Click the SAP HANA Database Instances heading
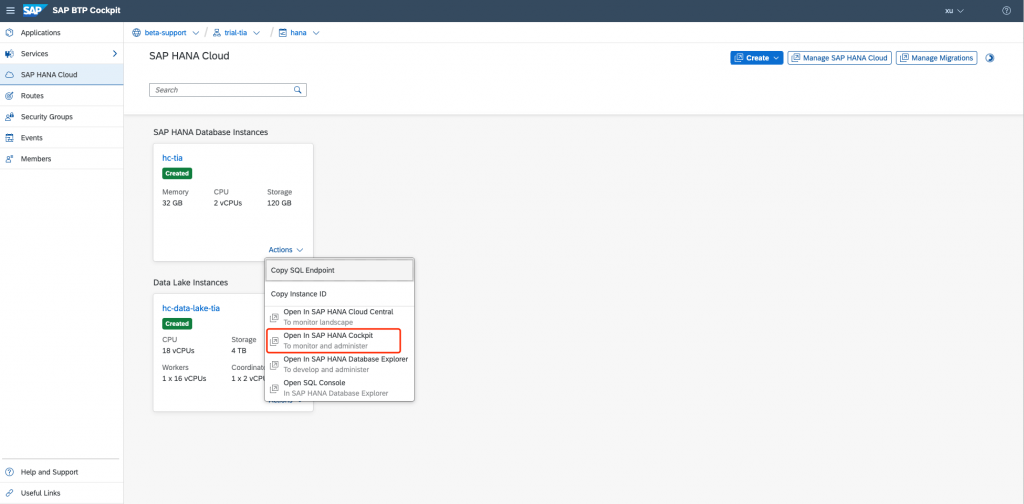The height and width of the screenshot is (504, 1024). click(210, 132)
